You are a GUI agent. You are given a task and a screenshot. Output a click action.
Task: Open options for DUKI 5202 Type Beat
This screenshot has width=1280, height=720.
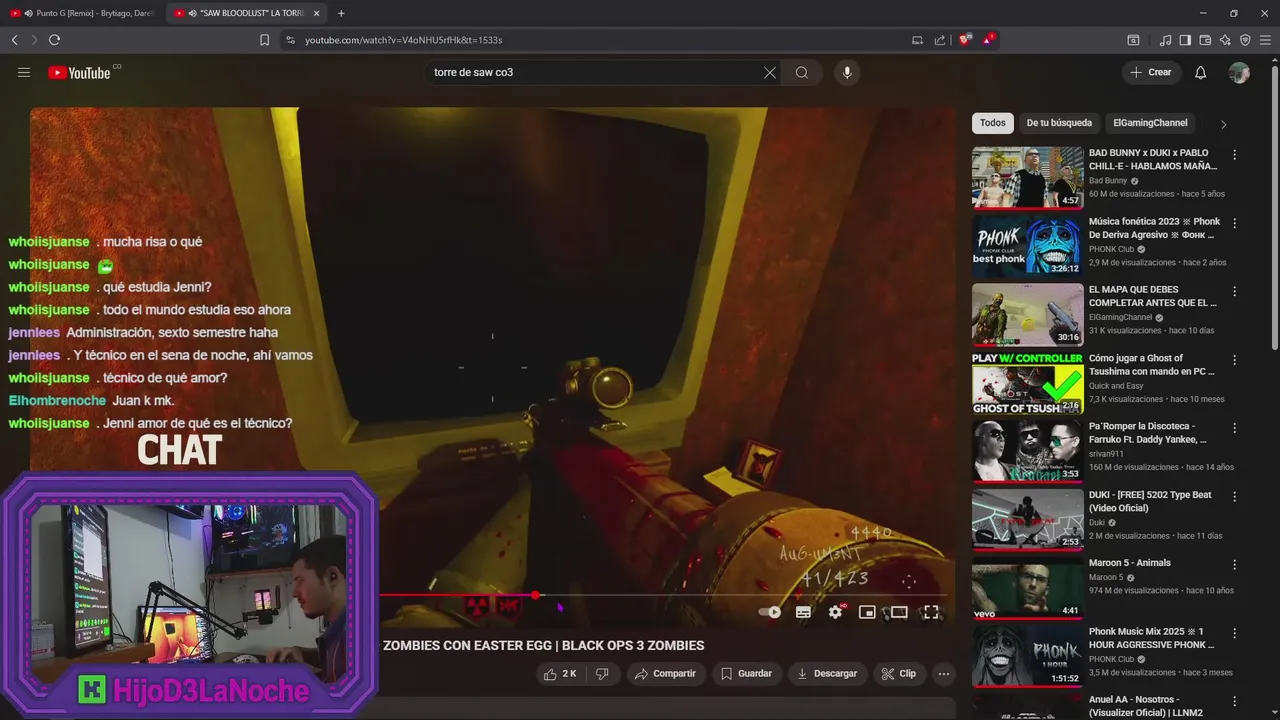click(1235, 496)
